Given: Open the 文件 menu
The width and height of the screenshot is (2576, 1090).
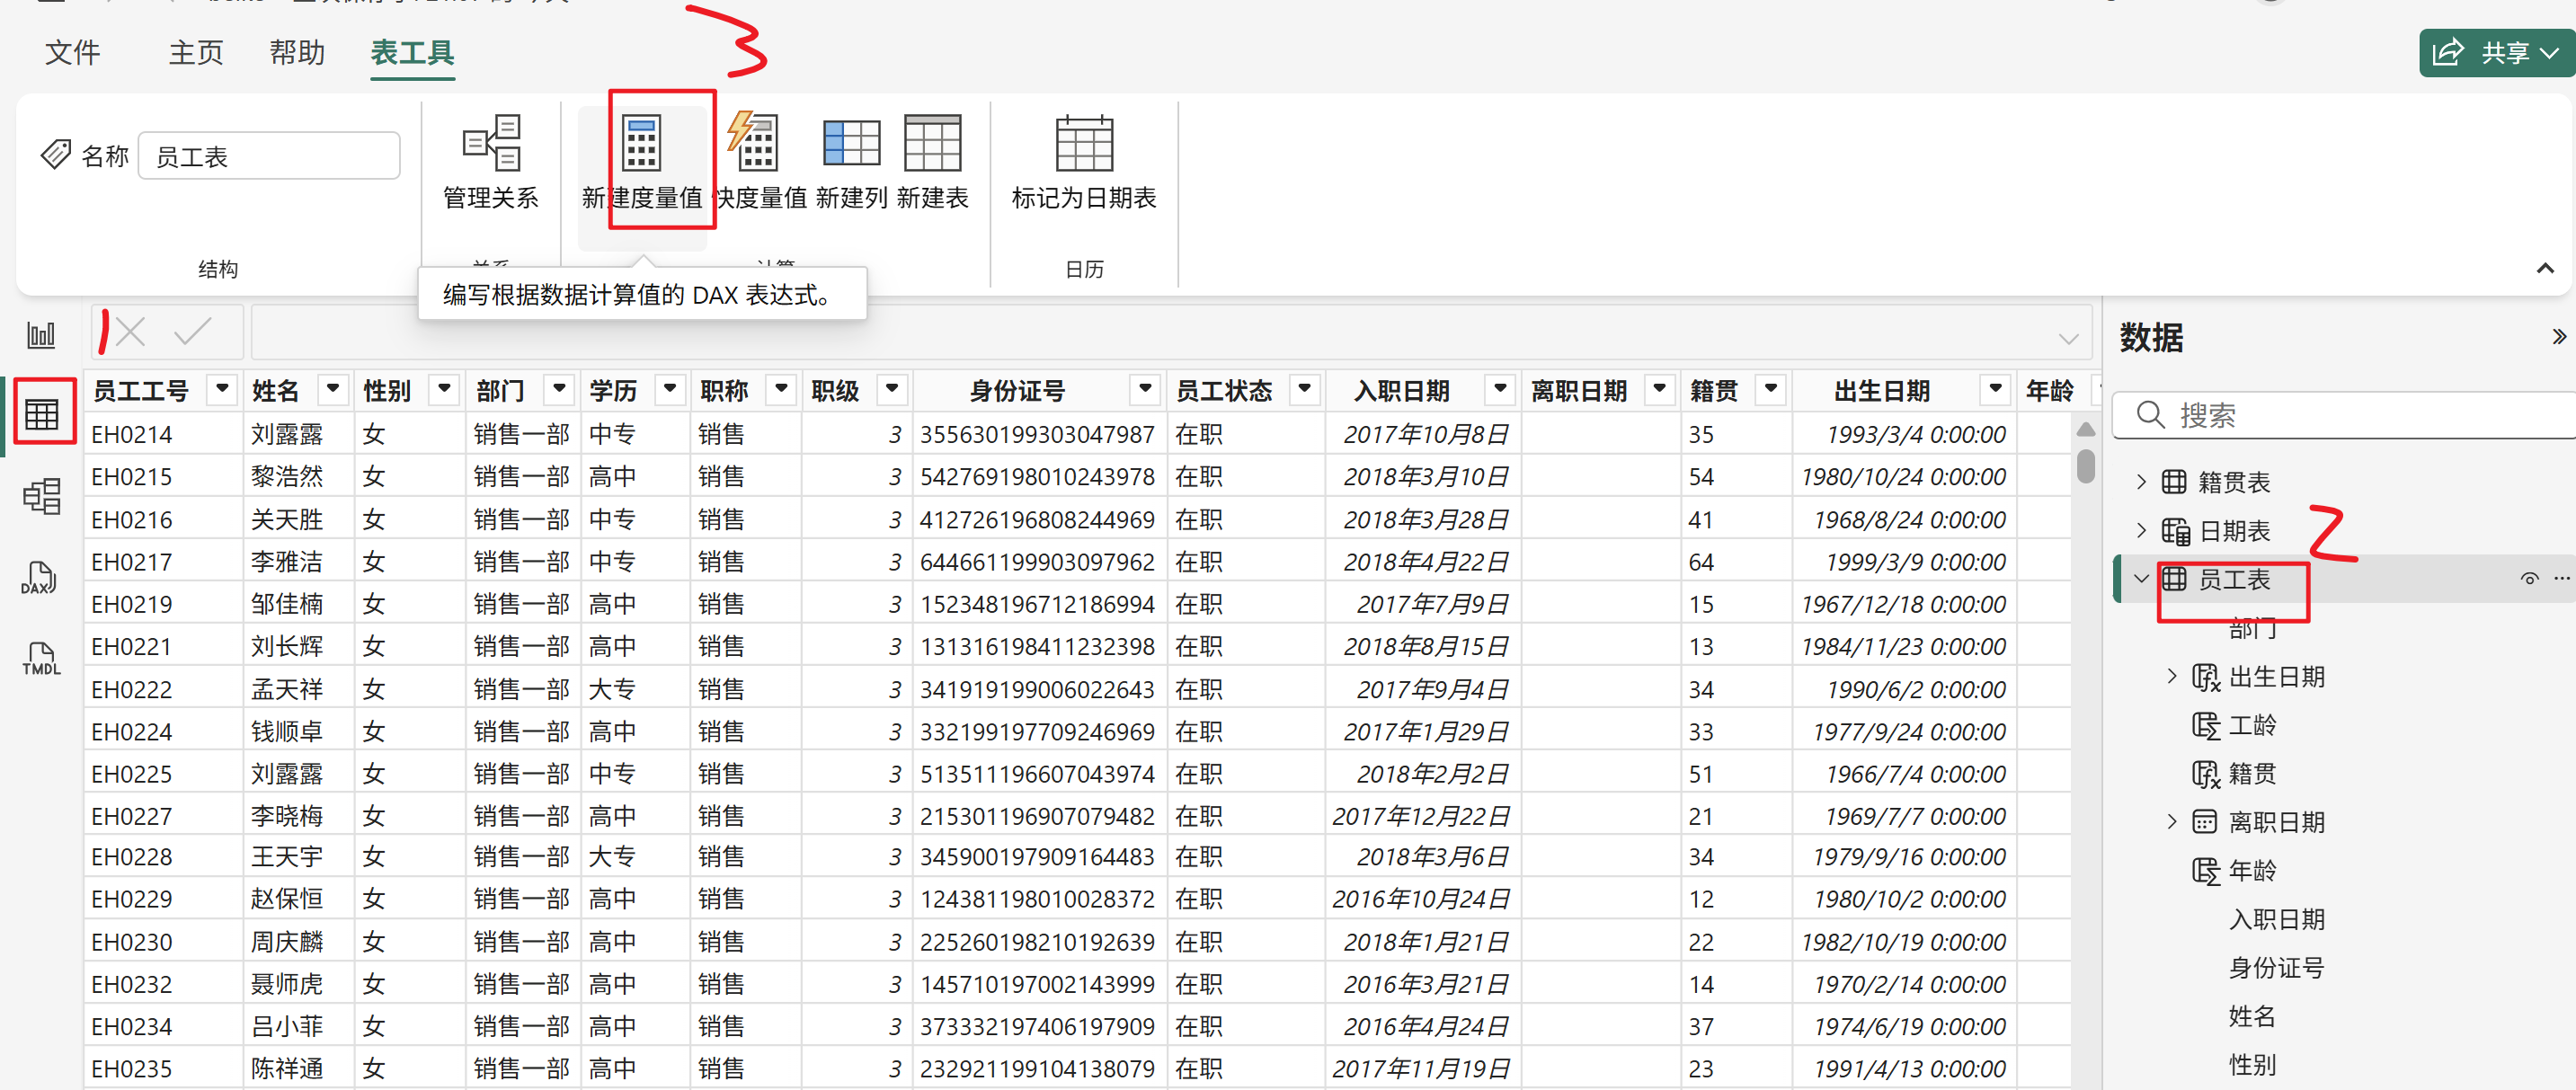Looking at the screenshot, I should tap(73, 52).
